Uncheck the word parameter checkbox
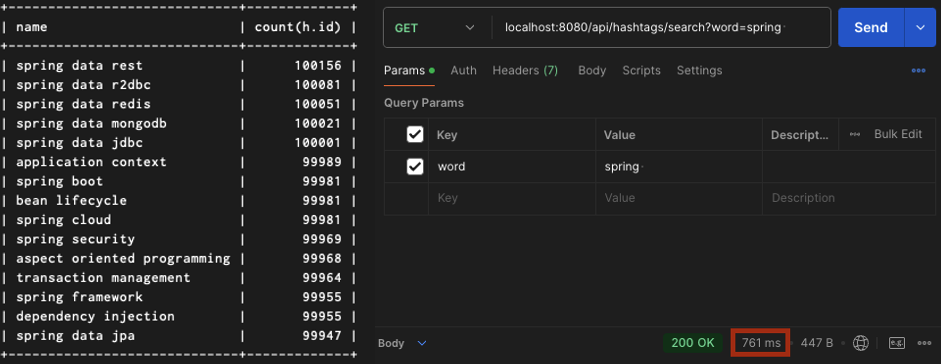This screenshot has width=941, height=364. (415, 166)
